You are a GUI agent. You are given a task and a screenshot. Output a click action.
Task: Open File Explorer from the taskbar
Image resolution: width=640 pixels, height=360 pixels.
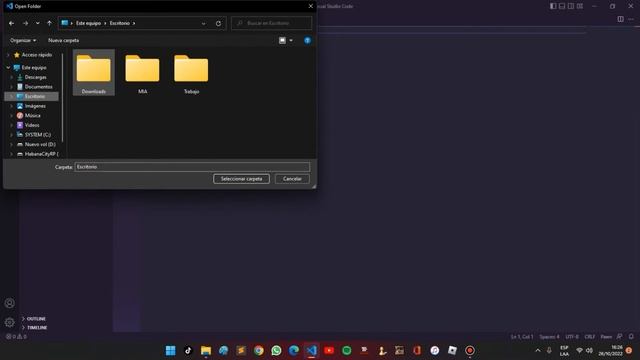[206, 350]
